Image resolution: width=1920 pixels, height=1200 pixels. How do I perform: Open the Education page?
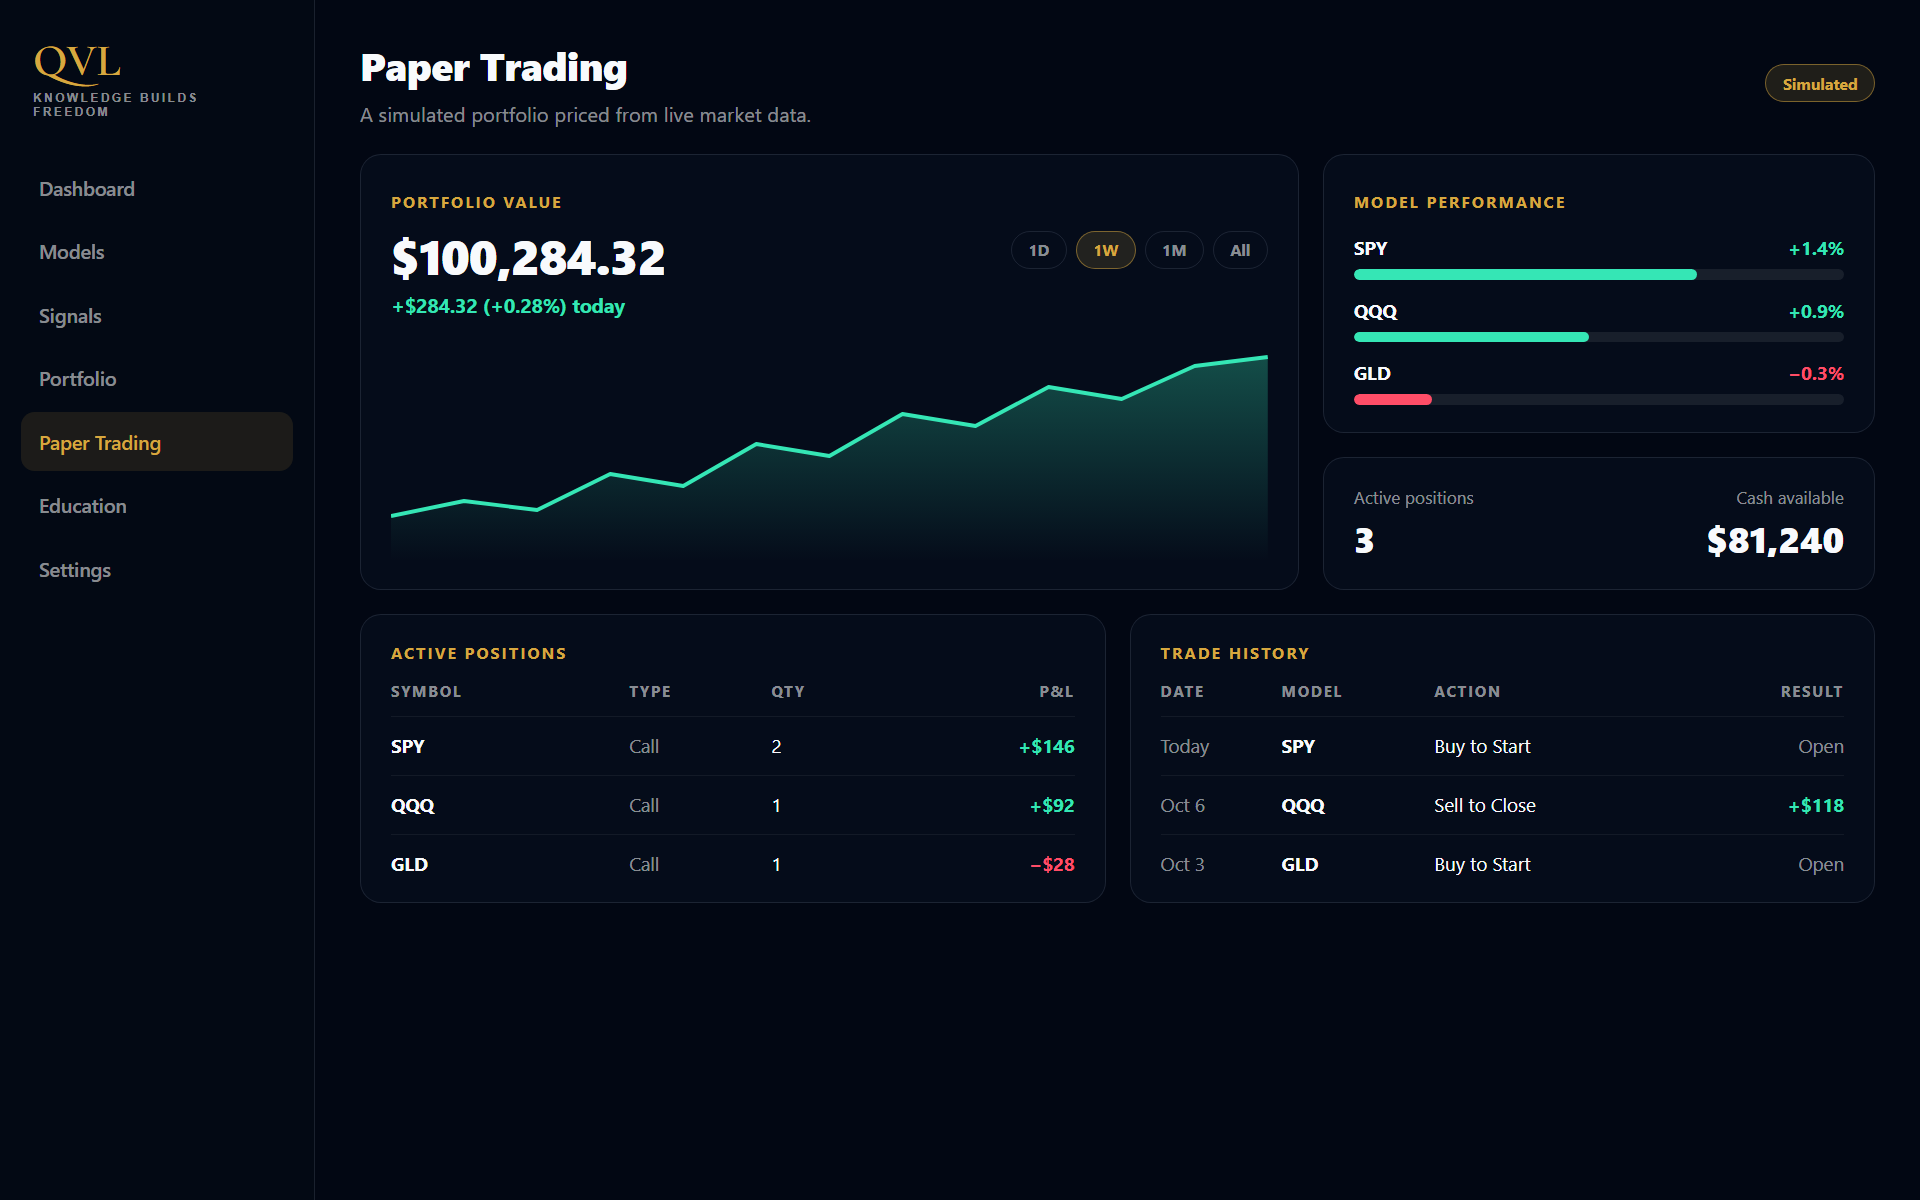coord(157,506)
